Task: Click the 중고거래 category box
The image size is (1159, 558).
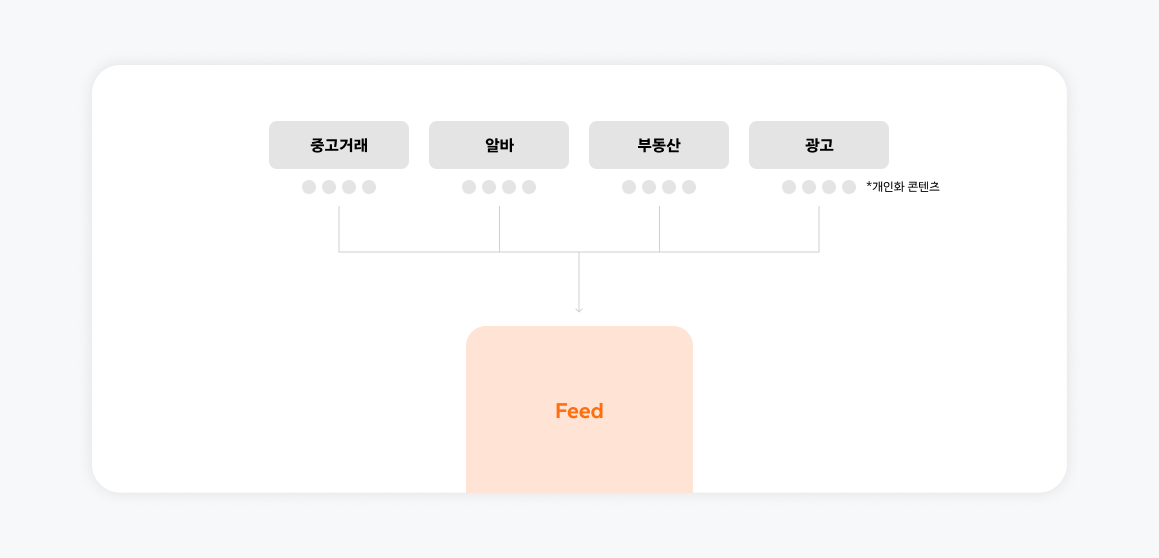Action: click(339, 145)
